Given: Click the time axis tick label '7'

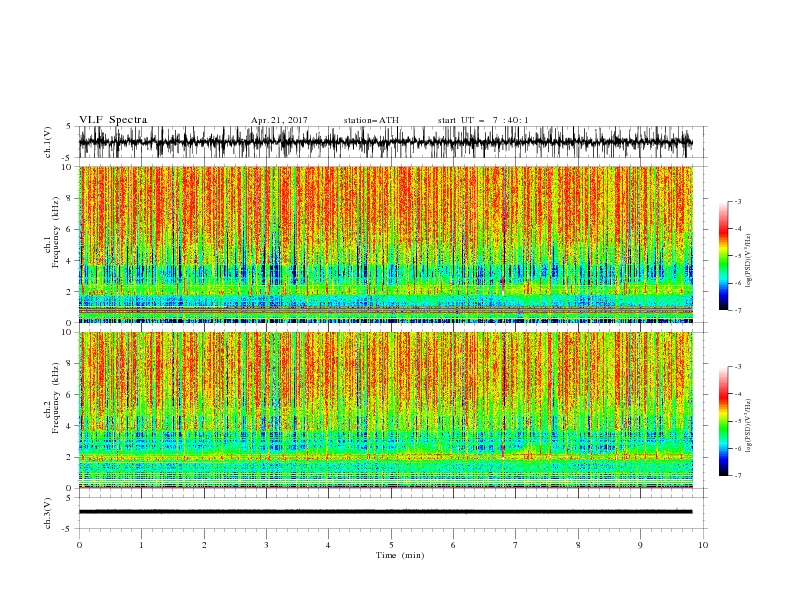Looking at the screenshot, I should tap(516, 545).
